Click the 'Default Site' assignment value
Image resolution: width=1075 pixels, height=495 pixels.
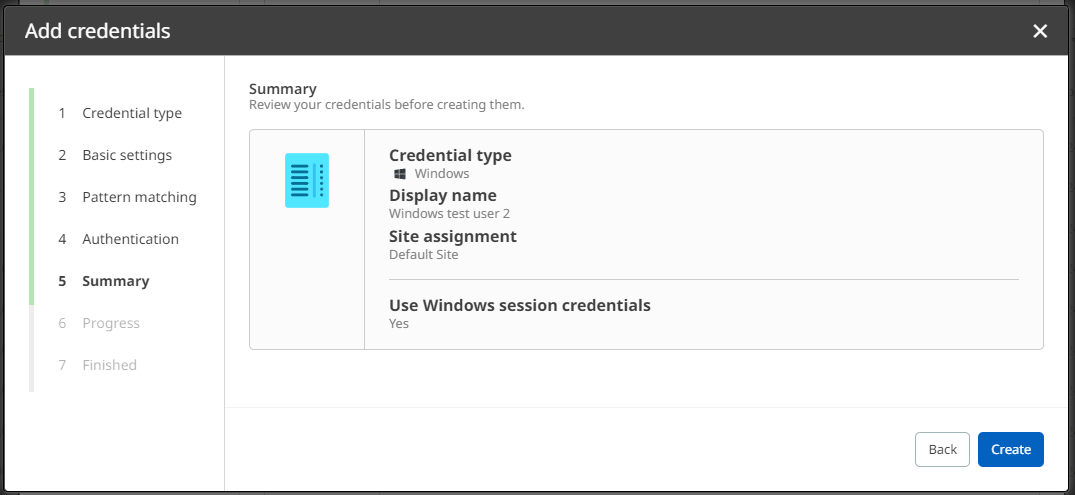pos(423,255)
